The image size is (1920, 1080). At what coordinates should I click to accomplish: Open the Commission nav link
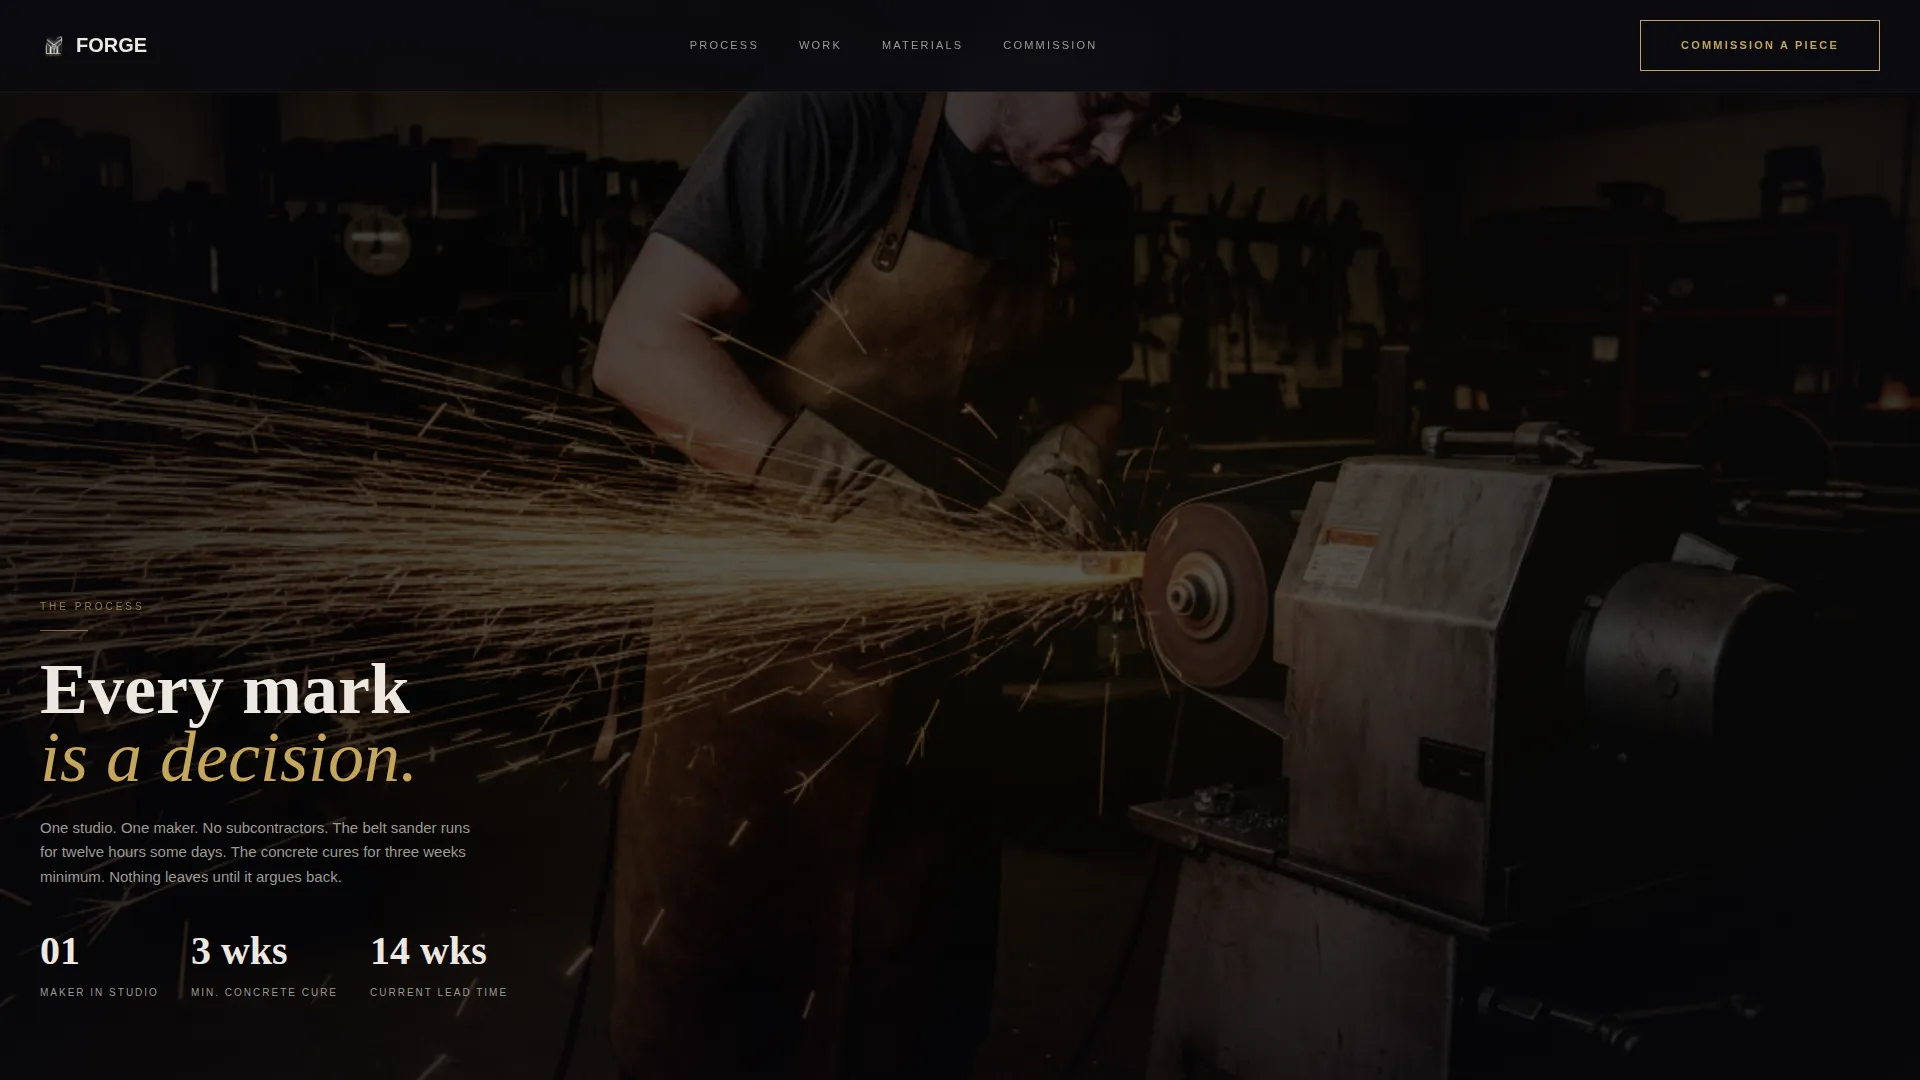click(x=1050, y=45)
